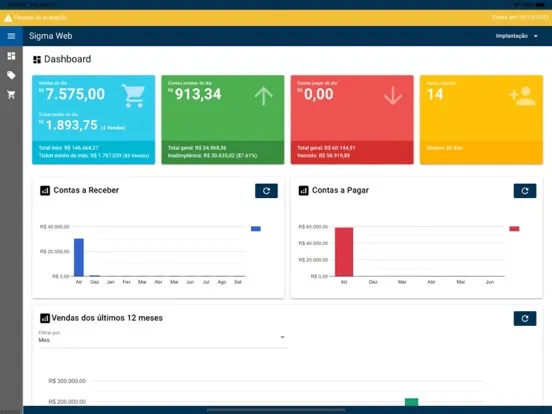
Task: Click the Contas a Receber heading
Action: [86, 190]
